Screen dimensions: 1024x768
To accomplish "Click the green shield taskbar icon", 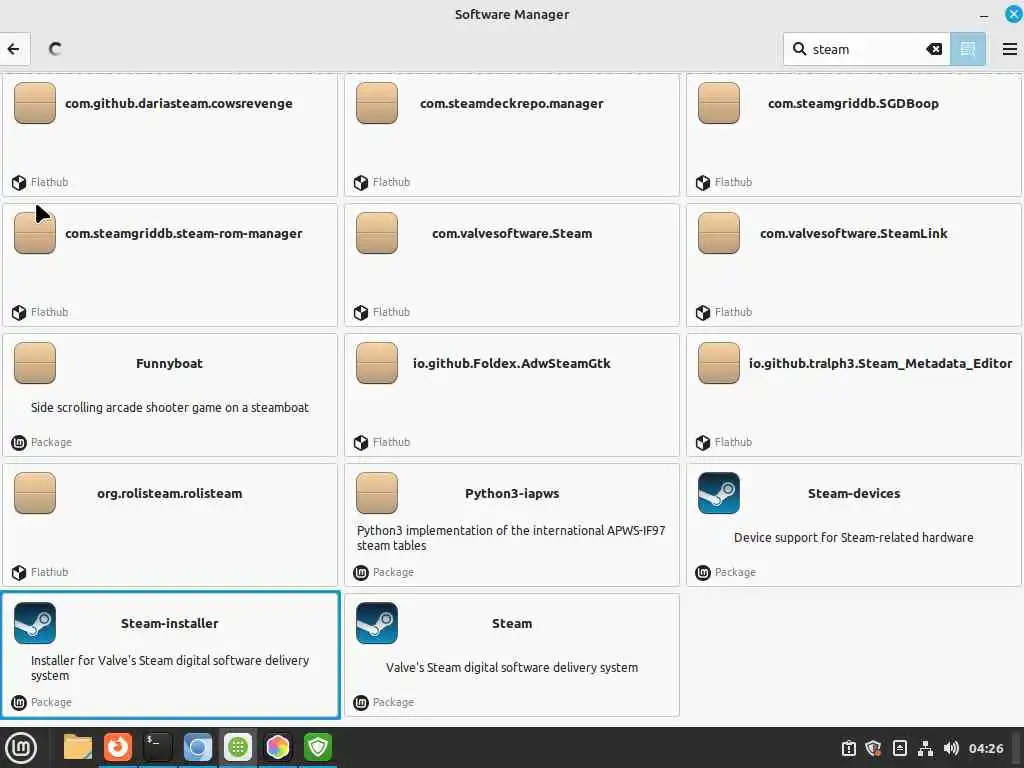I will [x=318, y=747].
